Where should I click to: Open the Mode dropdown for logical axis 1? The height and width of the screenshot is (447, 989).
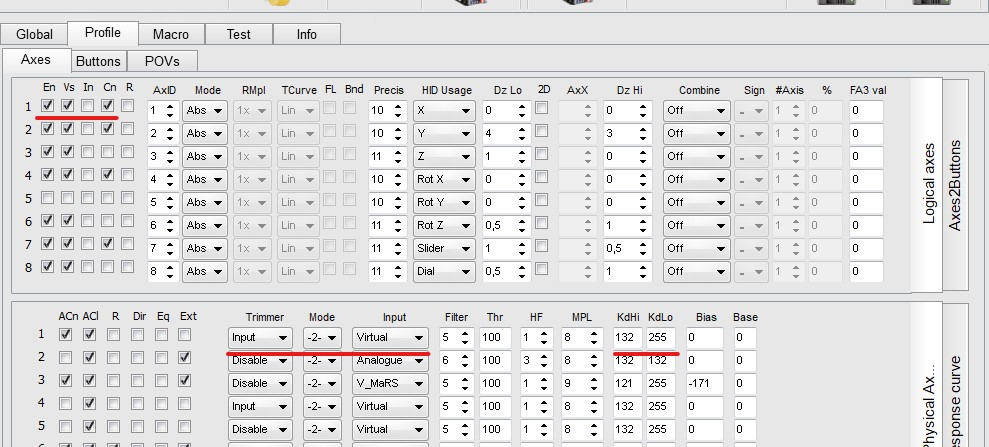(x=204, y=110)
